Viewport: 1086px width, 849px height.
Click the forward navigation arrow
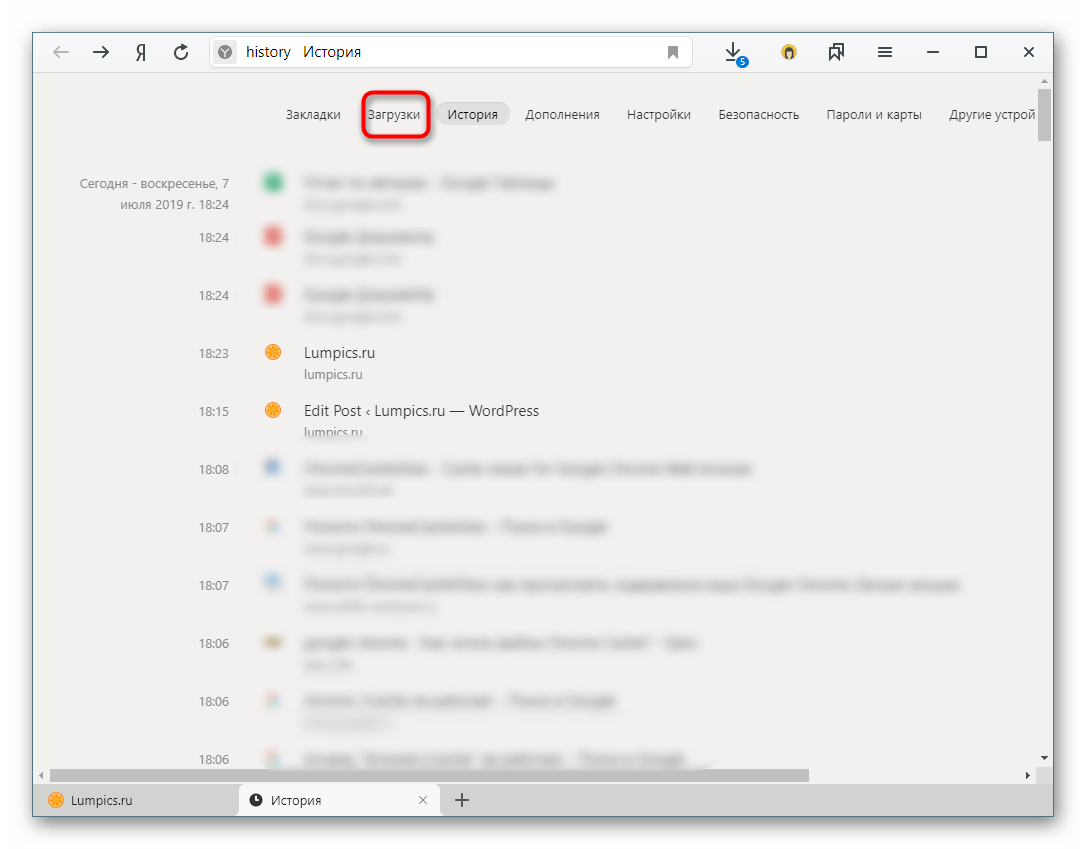pos(101,52)
